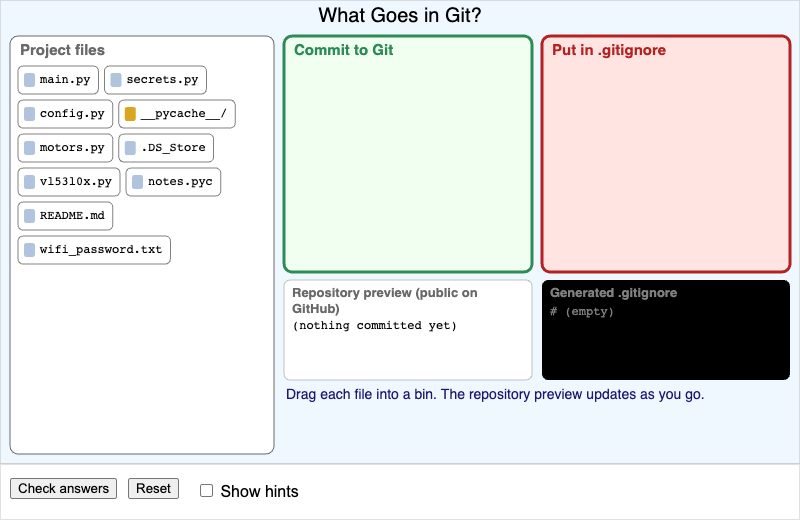Click the file icon on wifi_password.txt chip

(x=30, y=250)
